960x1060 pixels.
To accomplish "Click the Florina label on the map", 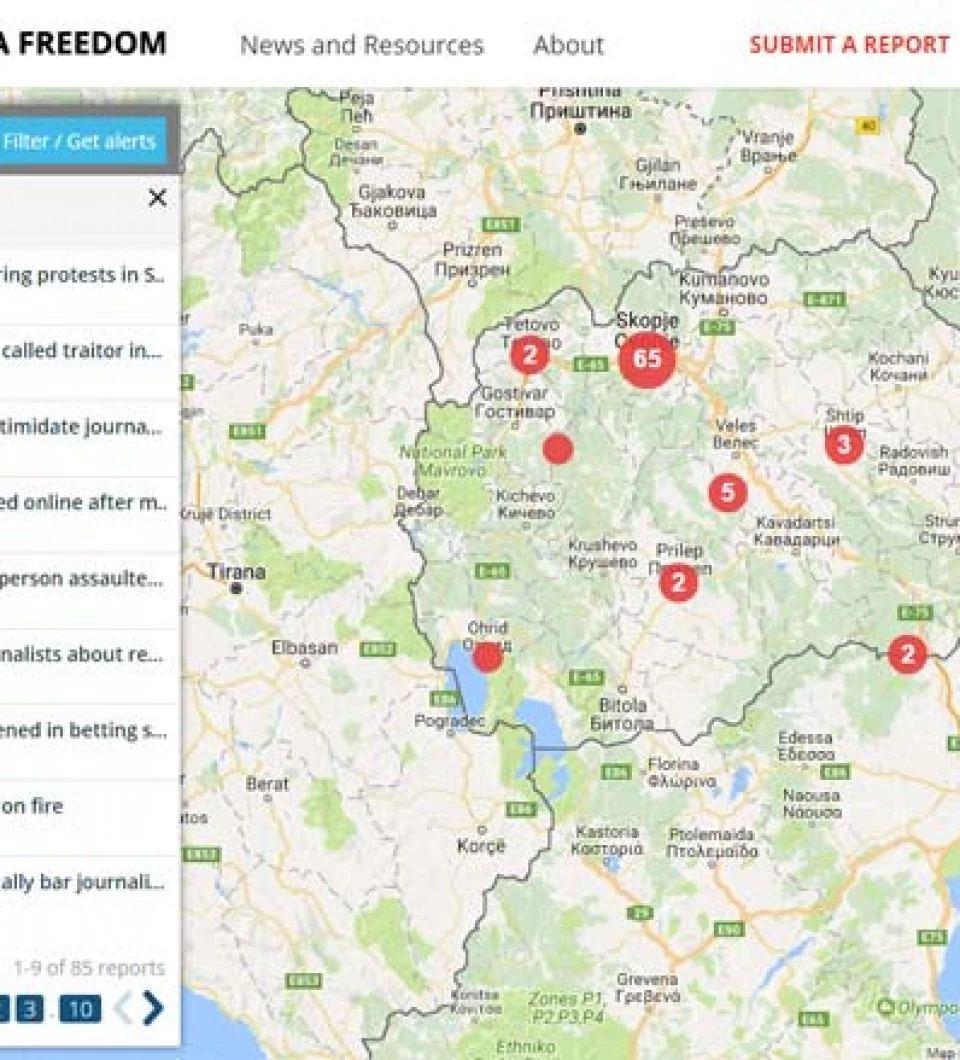I will [x=681, y=773].
